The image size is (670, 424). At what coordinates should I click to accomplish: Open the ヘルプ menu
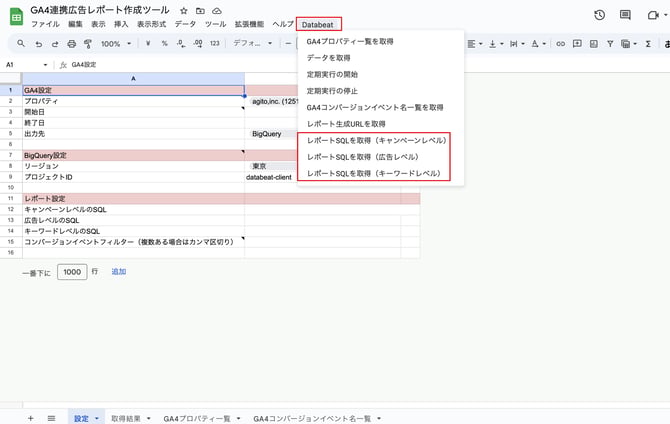283,24
